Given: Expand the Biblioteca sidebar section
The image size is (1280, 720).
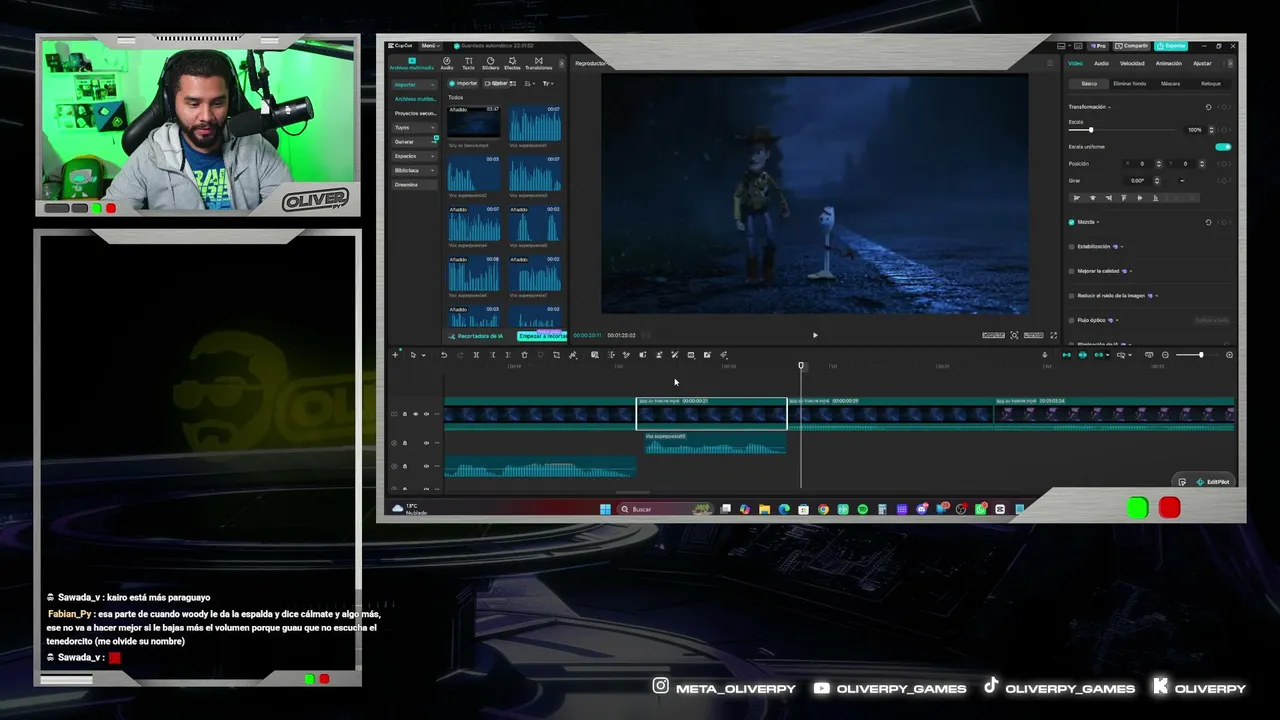Looking at the screenshot, I should click(415, 170).
